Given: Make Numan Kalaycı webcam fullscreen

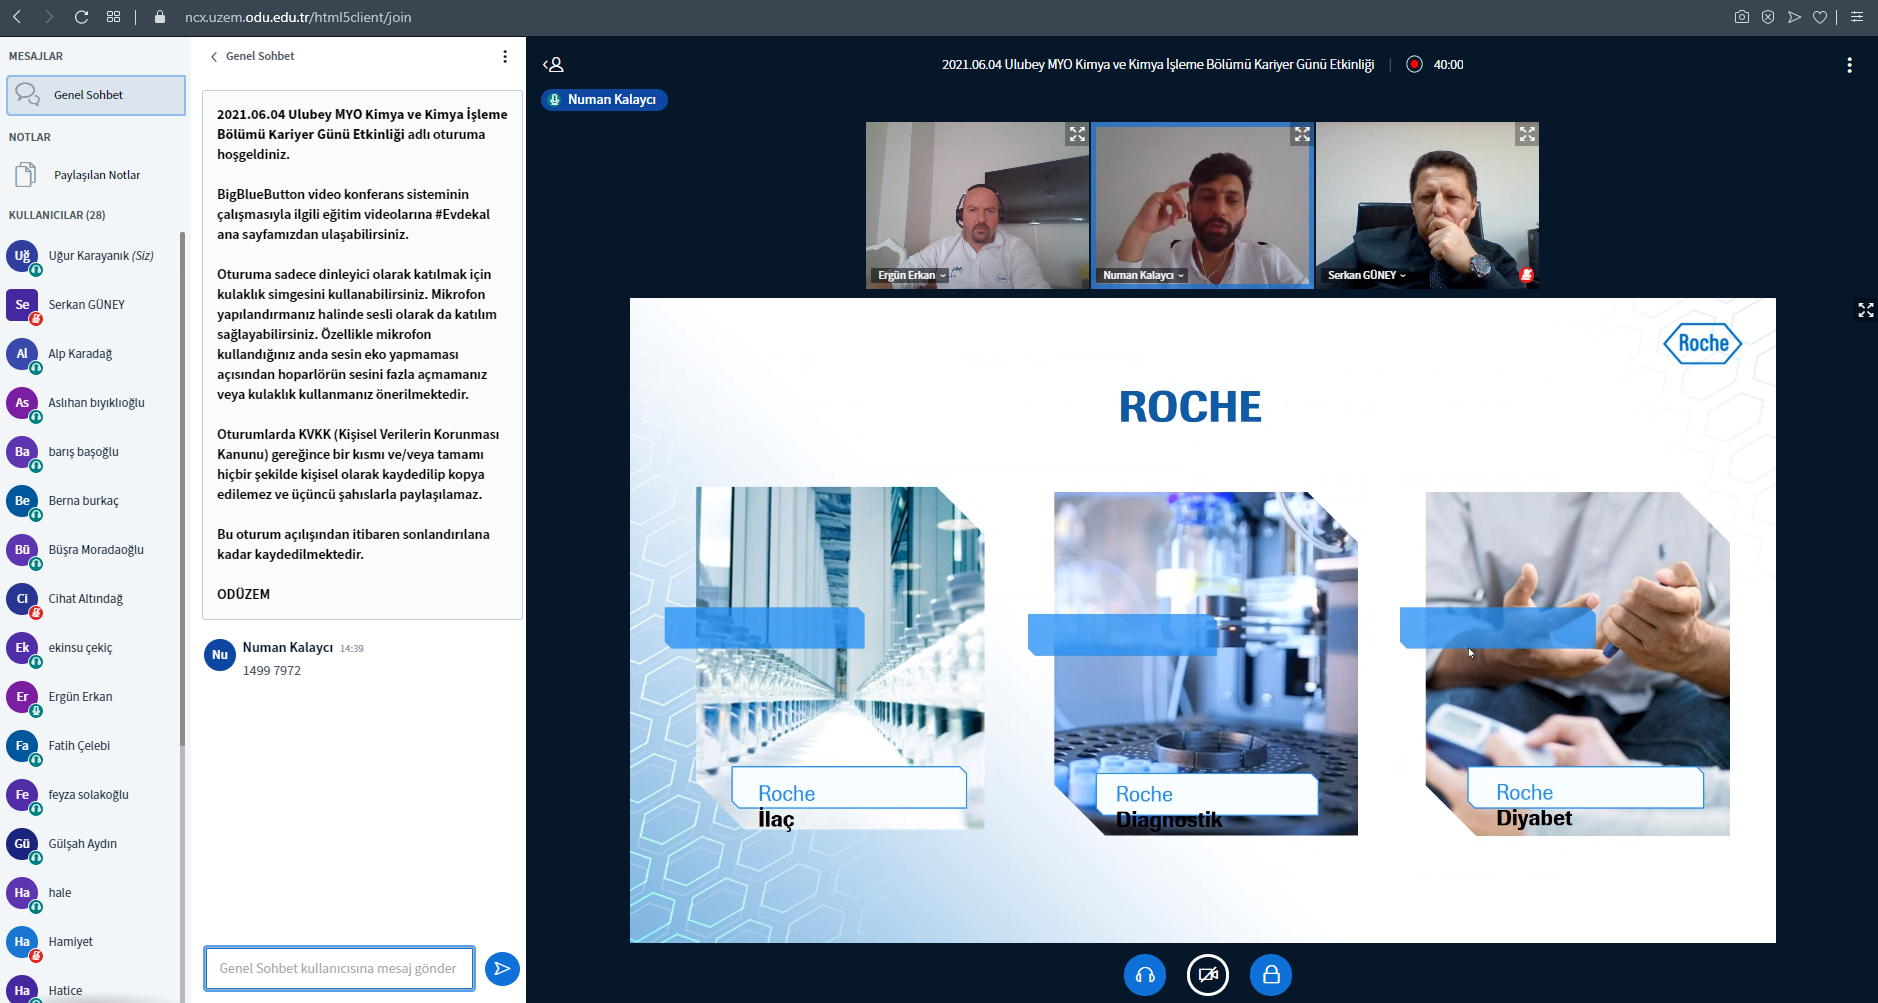Looking at the screenshot, I should point(1302,134).
